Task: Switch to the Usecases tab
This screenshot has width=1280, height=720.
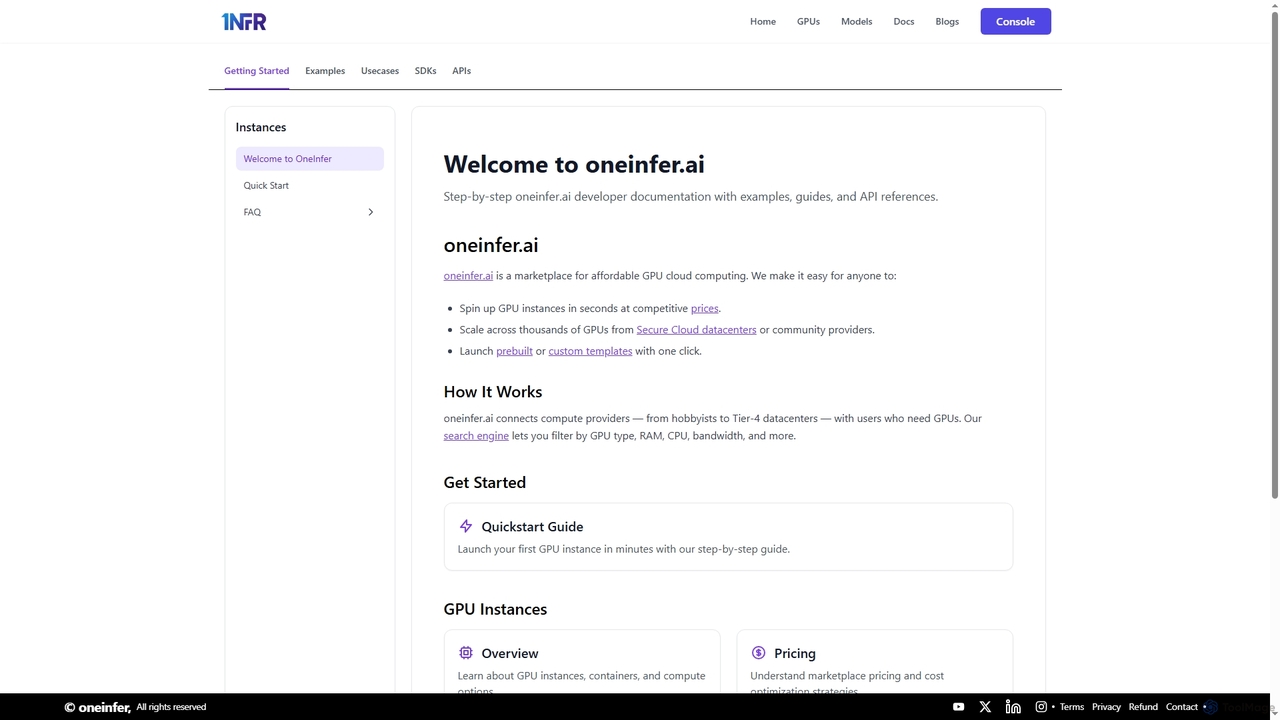Action: [x=380, y=71]
